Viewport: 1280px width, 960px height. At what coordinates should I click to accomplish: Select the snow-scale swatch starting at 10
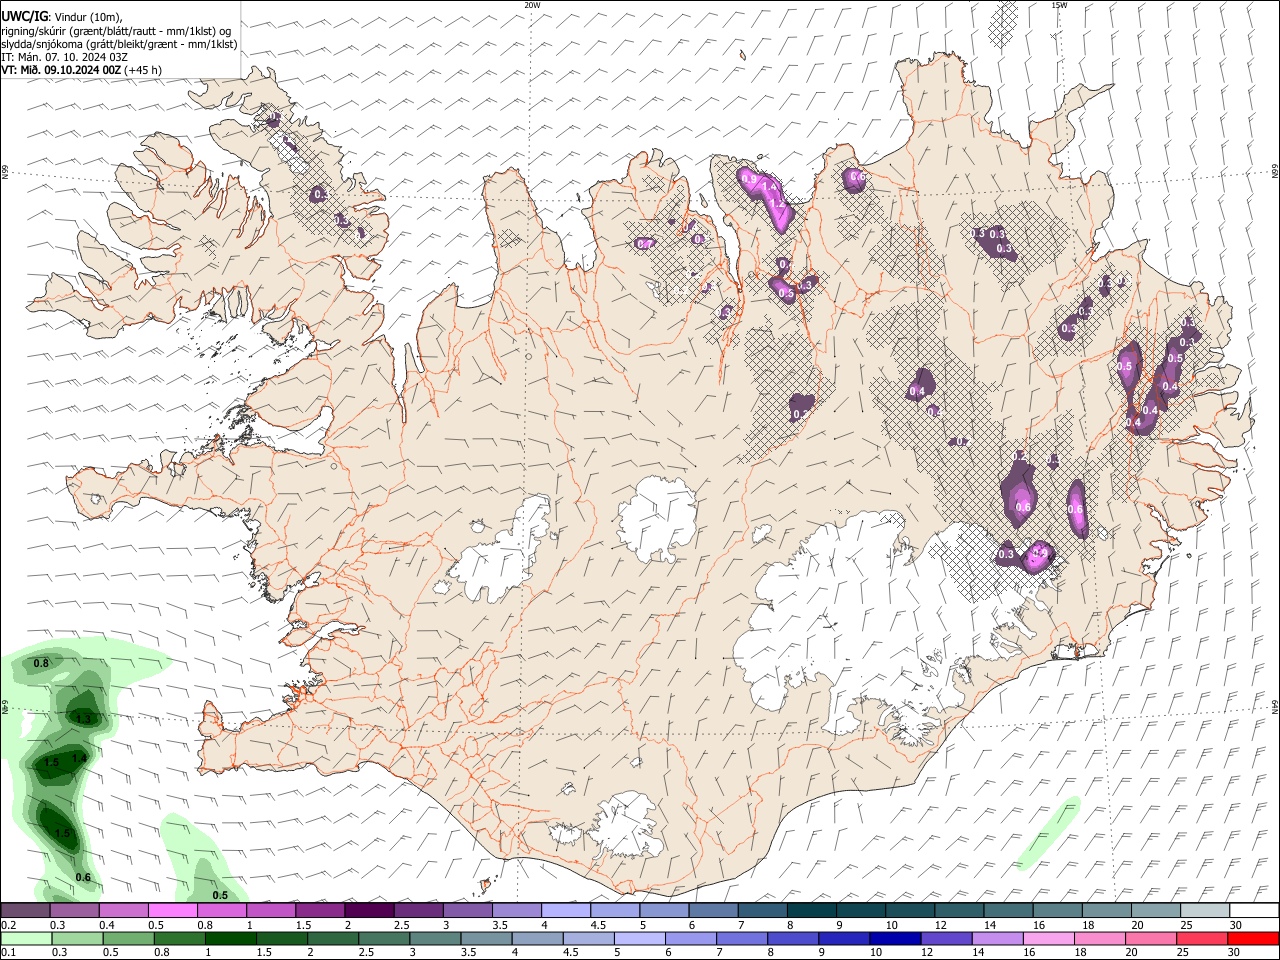909,910
